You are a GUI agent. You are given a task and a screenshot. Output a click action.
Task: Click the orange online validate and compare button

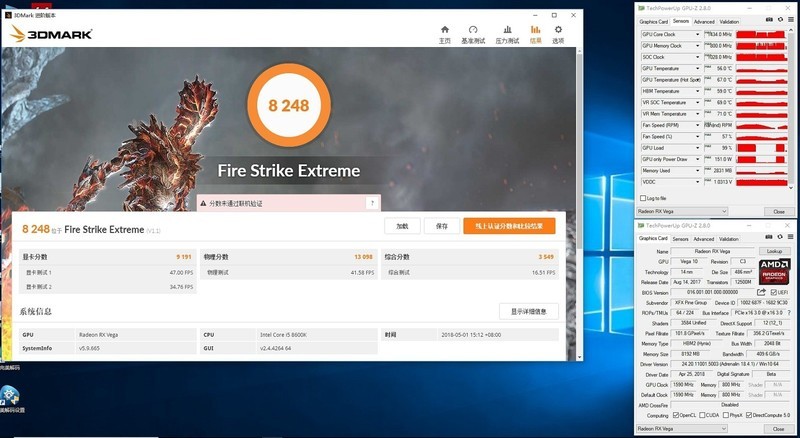pos(509,226)
